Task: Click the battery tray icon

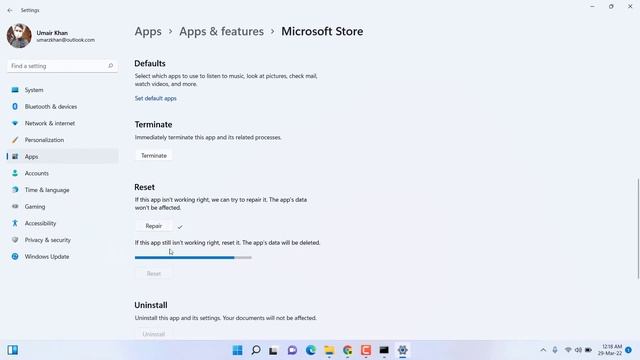Action: 589,350
